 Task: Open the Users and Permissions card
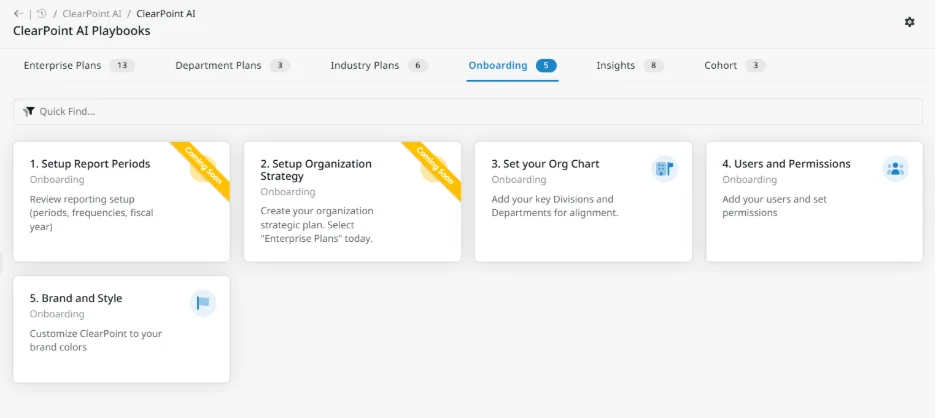tap(814, 201)
